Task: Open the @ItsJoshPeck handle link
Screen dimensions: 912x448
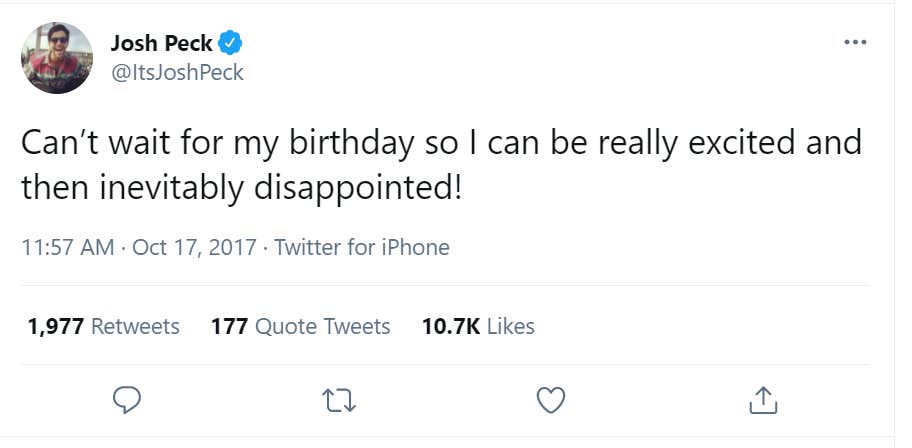Action: tap(176, 73)
